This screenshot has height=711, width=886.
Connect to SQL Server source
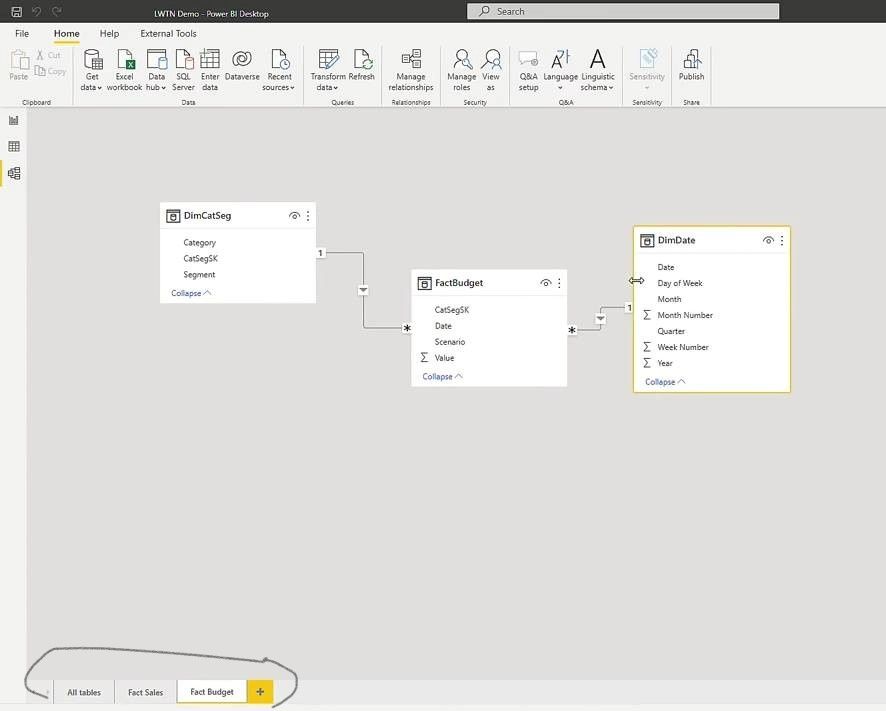point(184,70)
